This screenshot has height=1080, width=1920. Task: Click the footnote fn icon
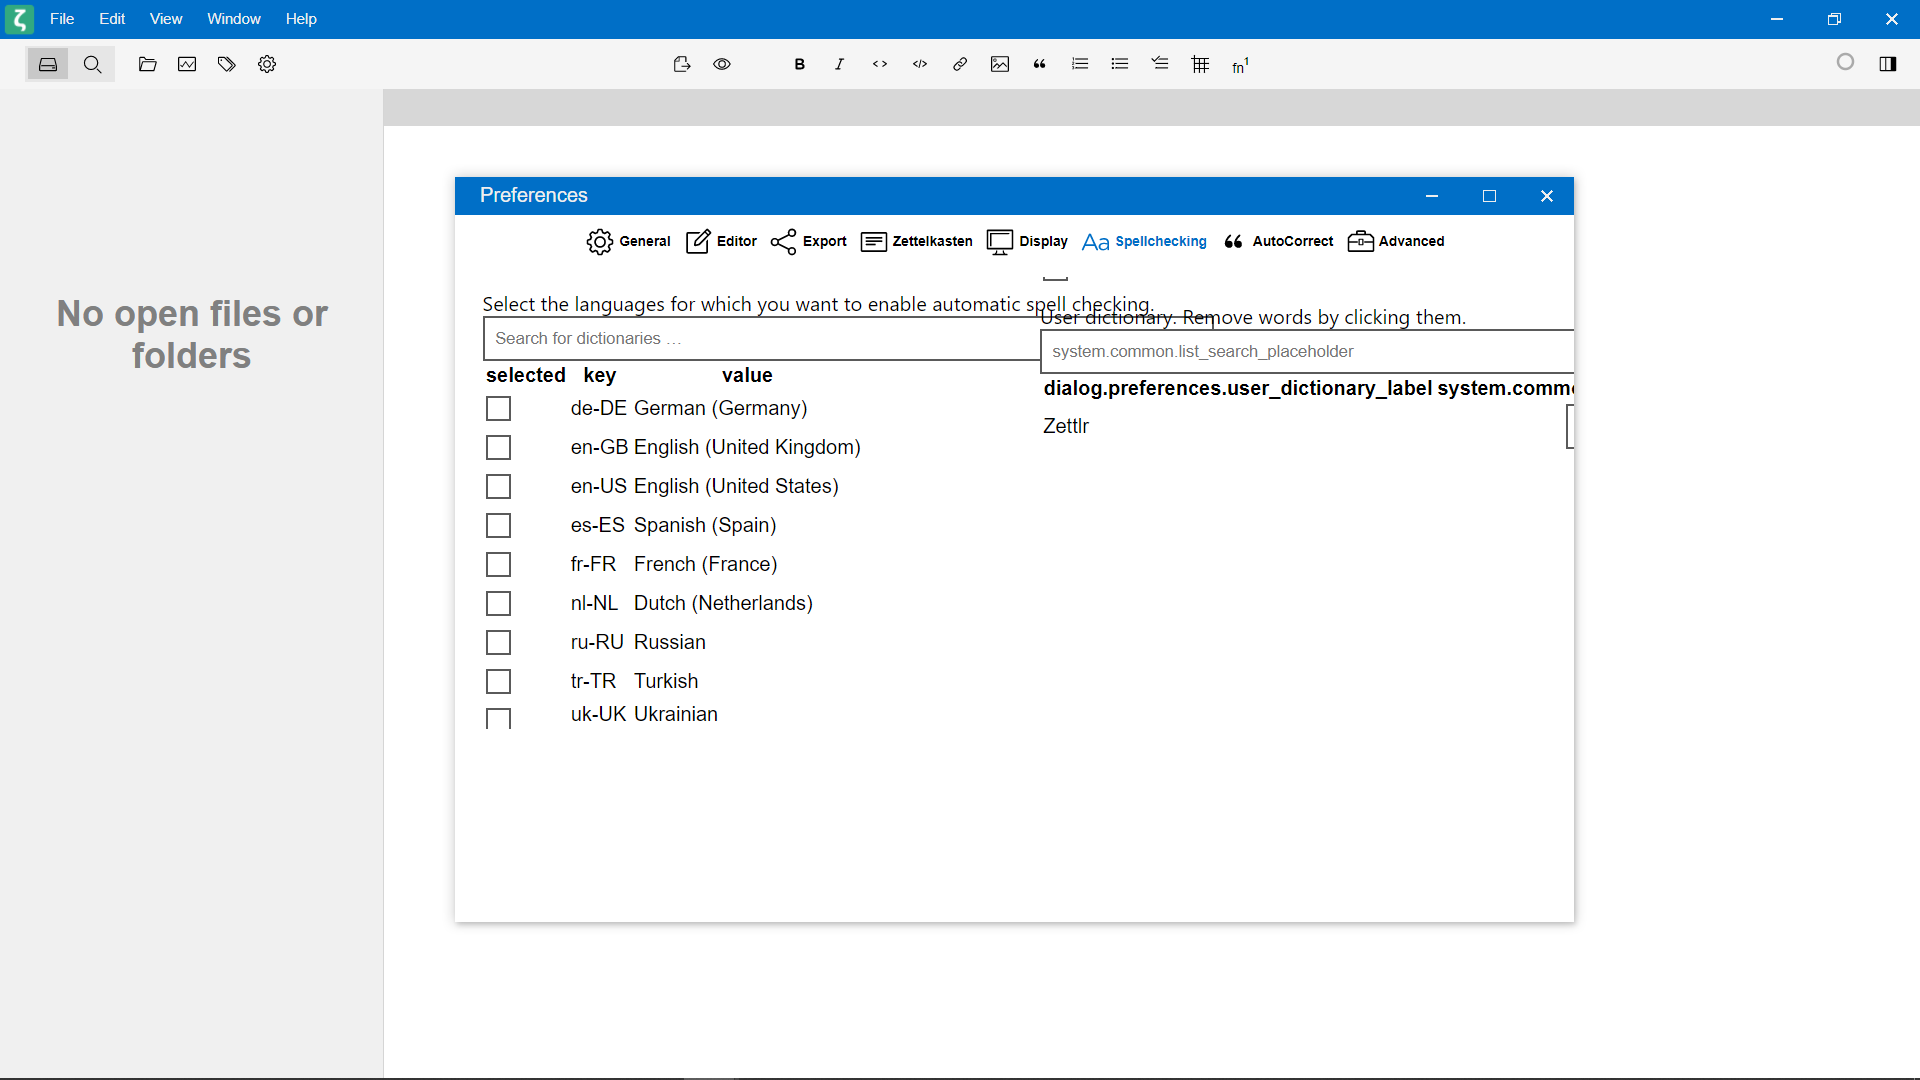pos(1241,65)
